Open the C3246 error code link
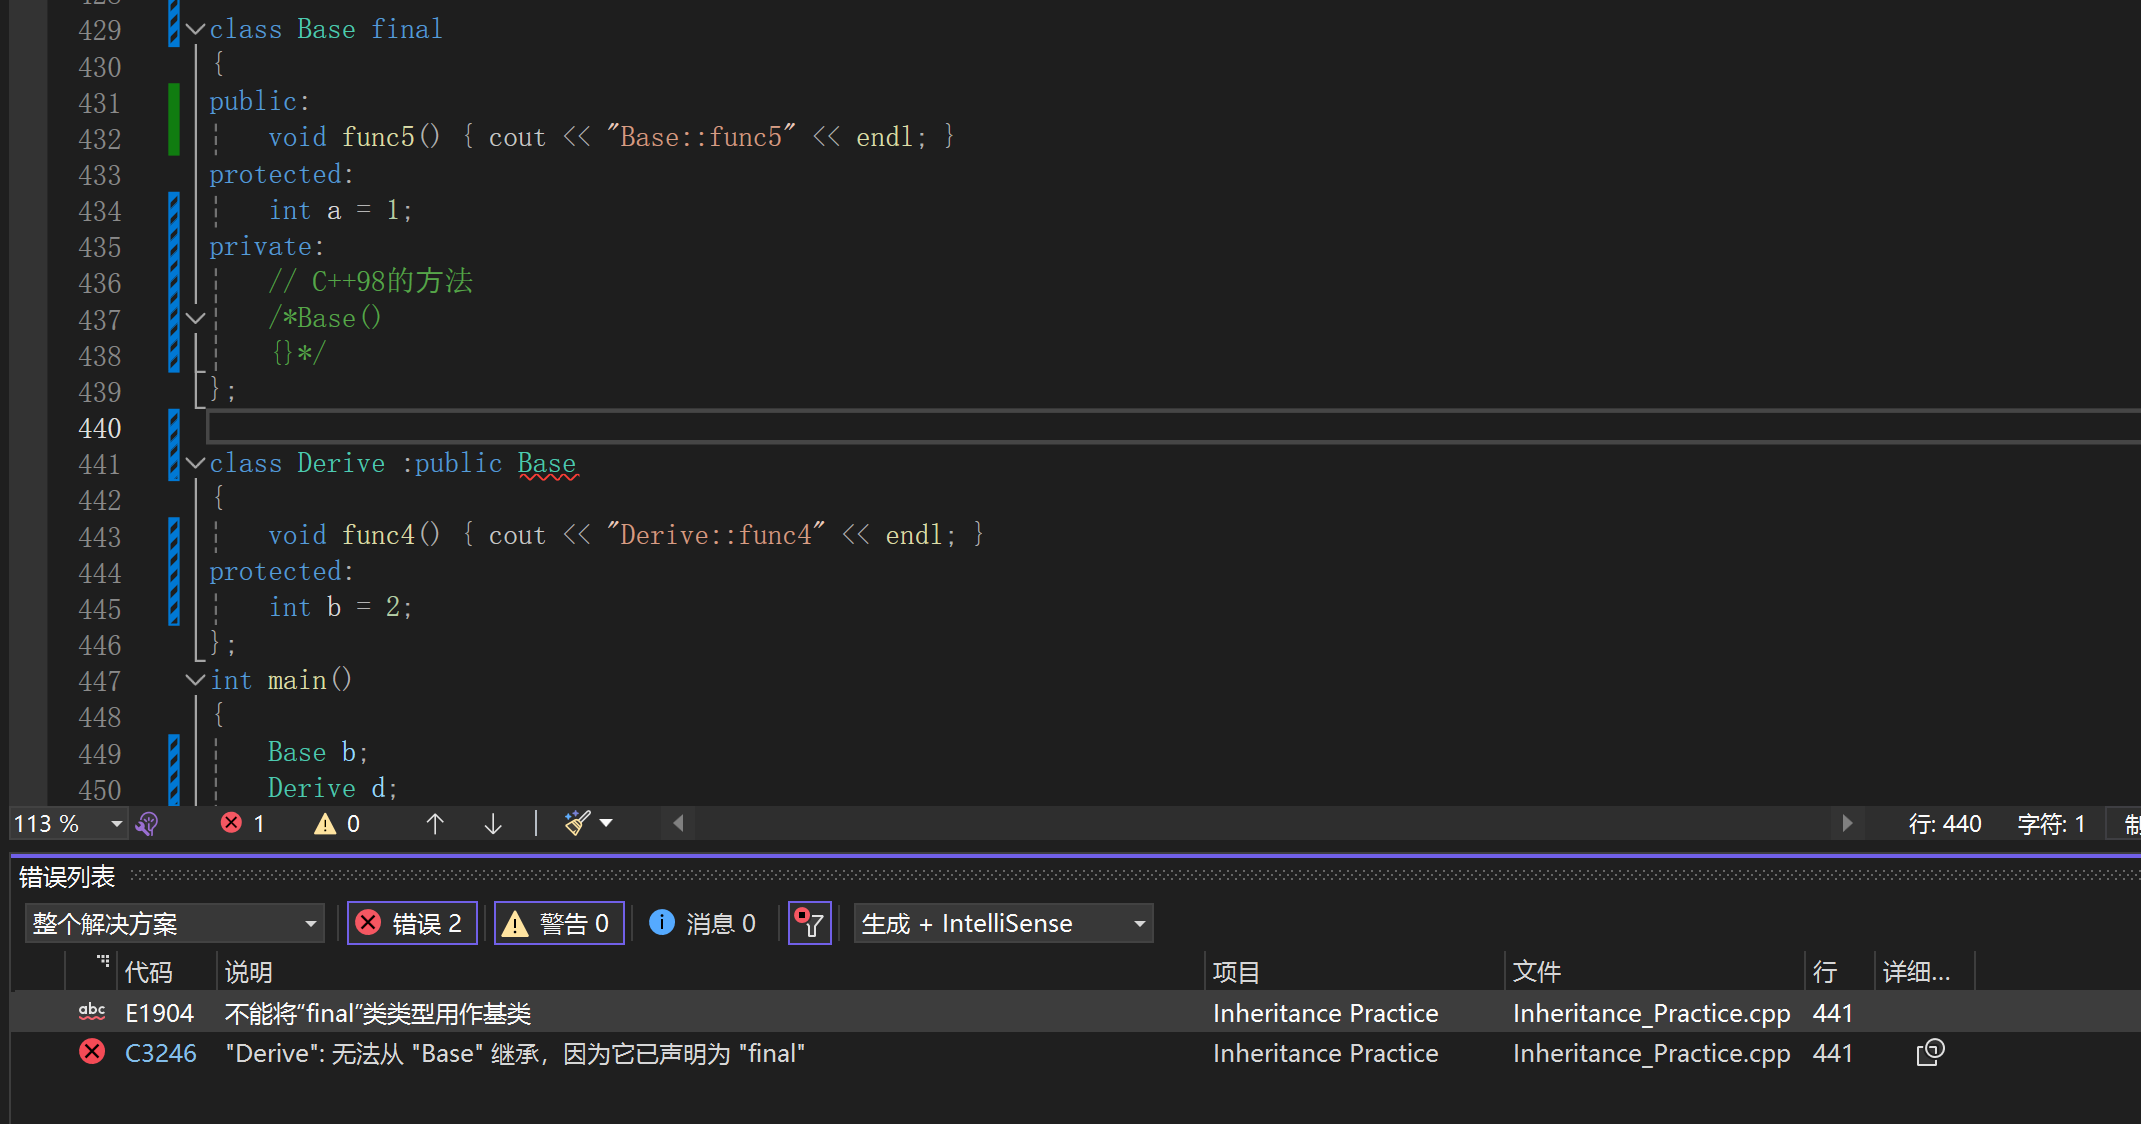This screenshot has height=1124, width=2141. click(160, 1053)
